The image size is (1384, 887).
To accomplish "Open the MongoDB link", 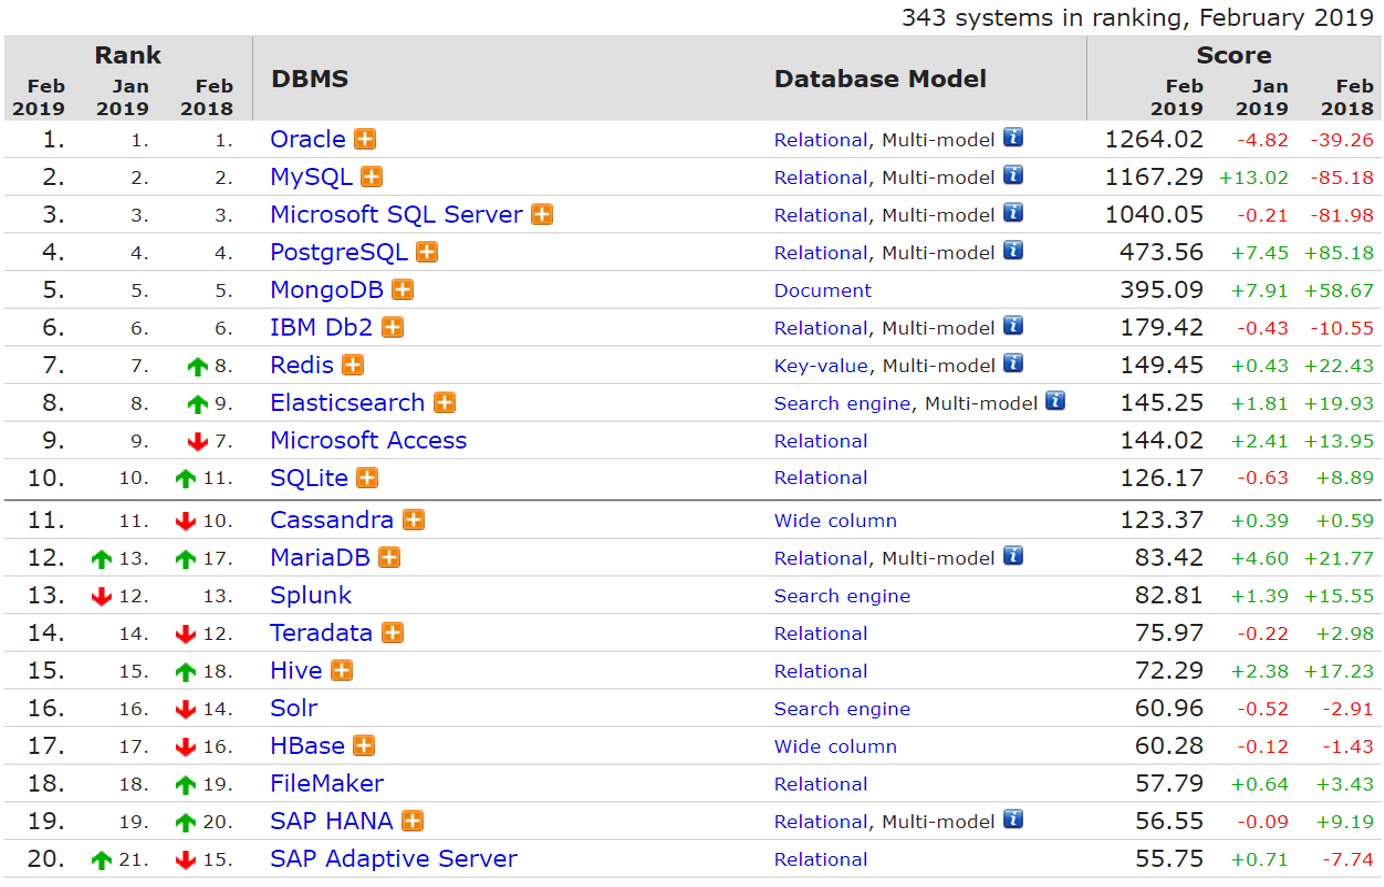I will [x=327, y=290].
